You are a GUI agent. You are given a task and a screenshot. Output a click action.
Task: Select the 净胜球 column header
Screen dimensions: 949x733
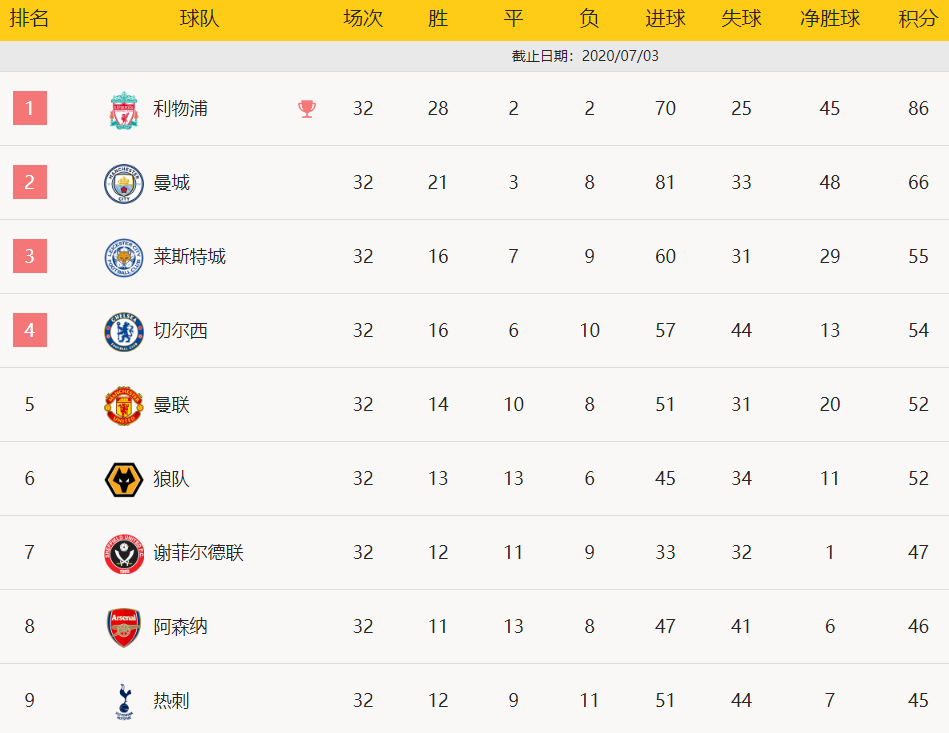pos(830,19)
